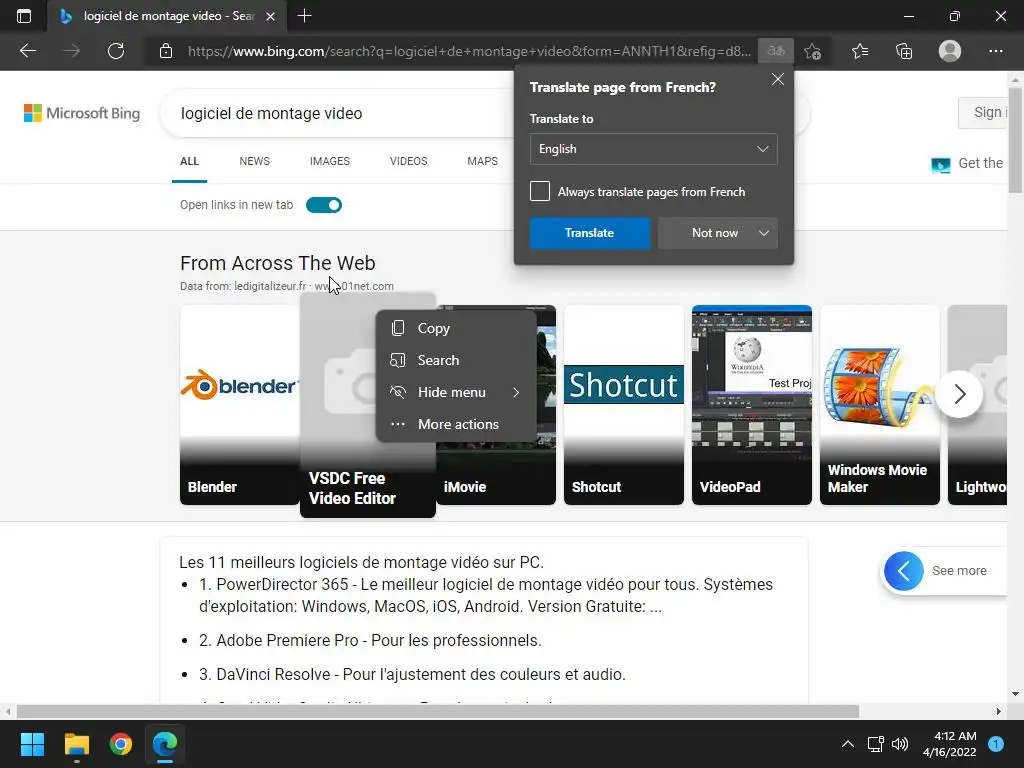Open the Windows Movie Maker card
The image size is (1024, 768).
click(x=880, y=405)
